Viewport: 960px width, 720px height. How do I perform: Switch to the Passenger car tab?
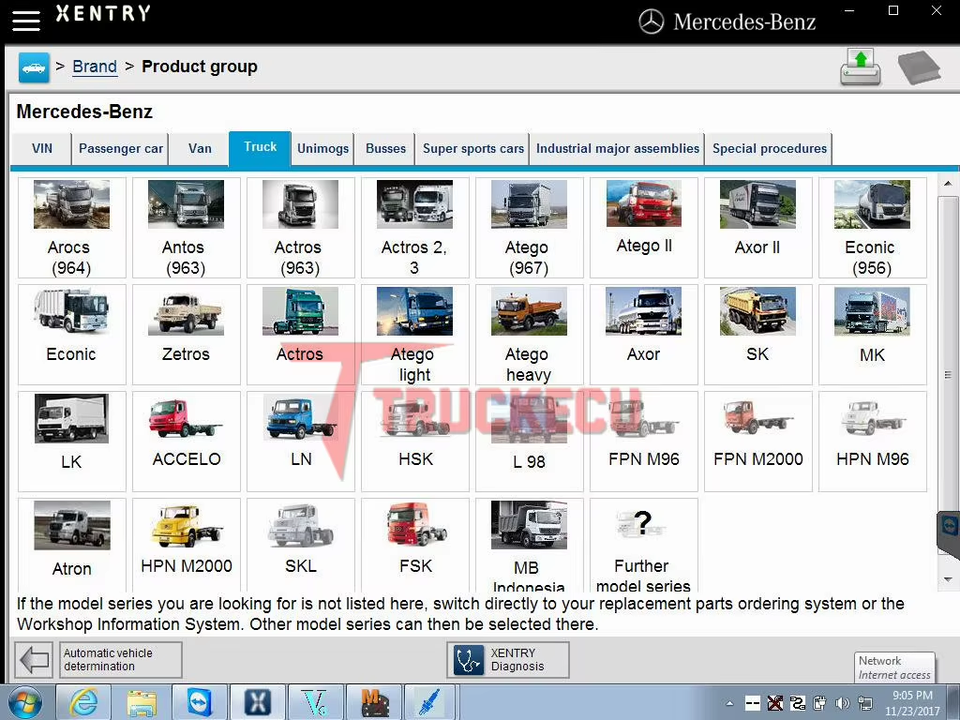121,149
